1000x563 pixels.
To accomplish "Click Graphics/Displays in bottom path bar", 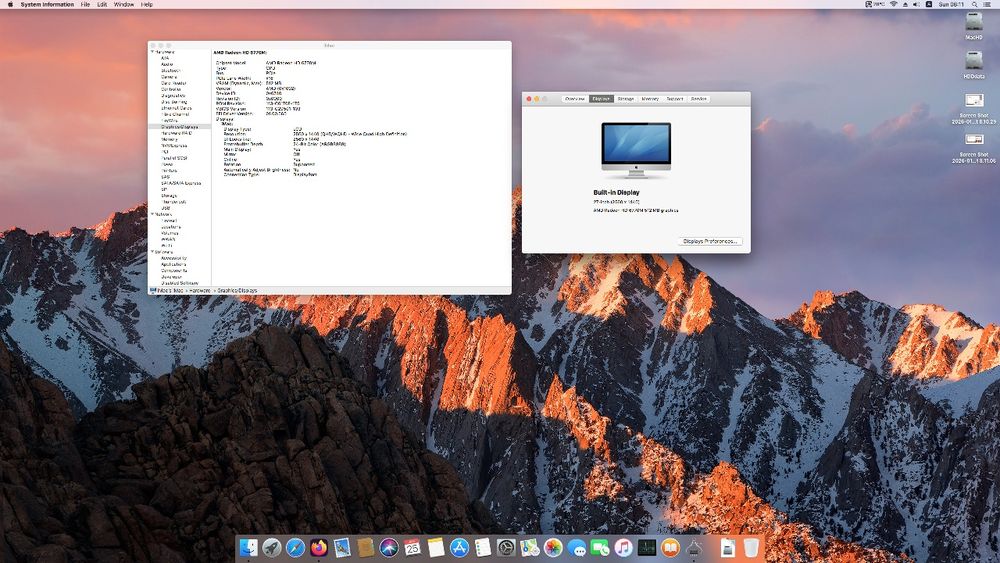I will [237, 290].
